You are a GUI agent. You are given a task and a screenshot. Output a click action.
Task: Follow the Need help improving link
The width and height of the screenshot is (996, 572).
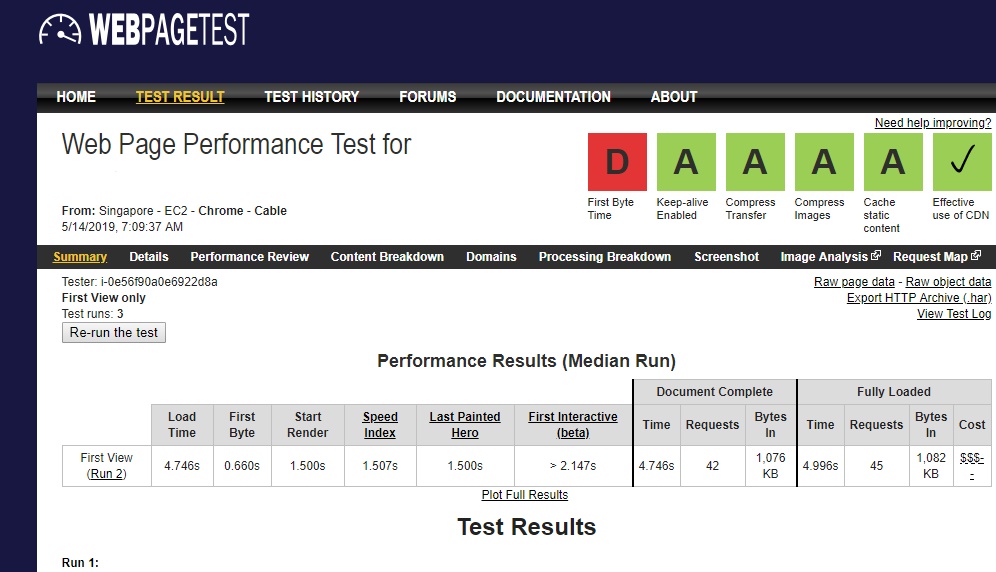point(932,123)
